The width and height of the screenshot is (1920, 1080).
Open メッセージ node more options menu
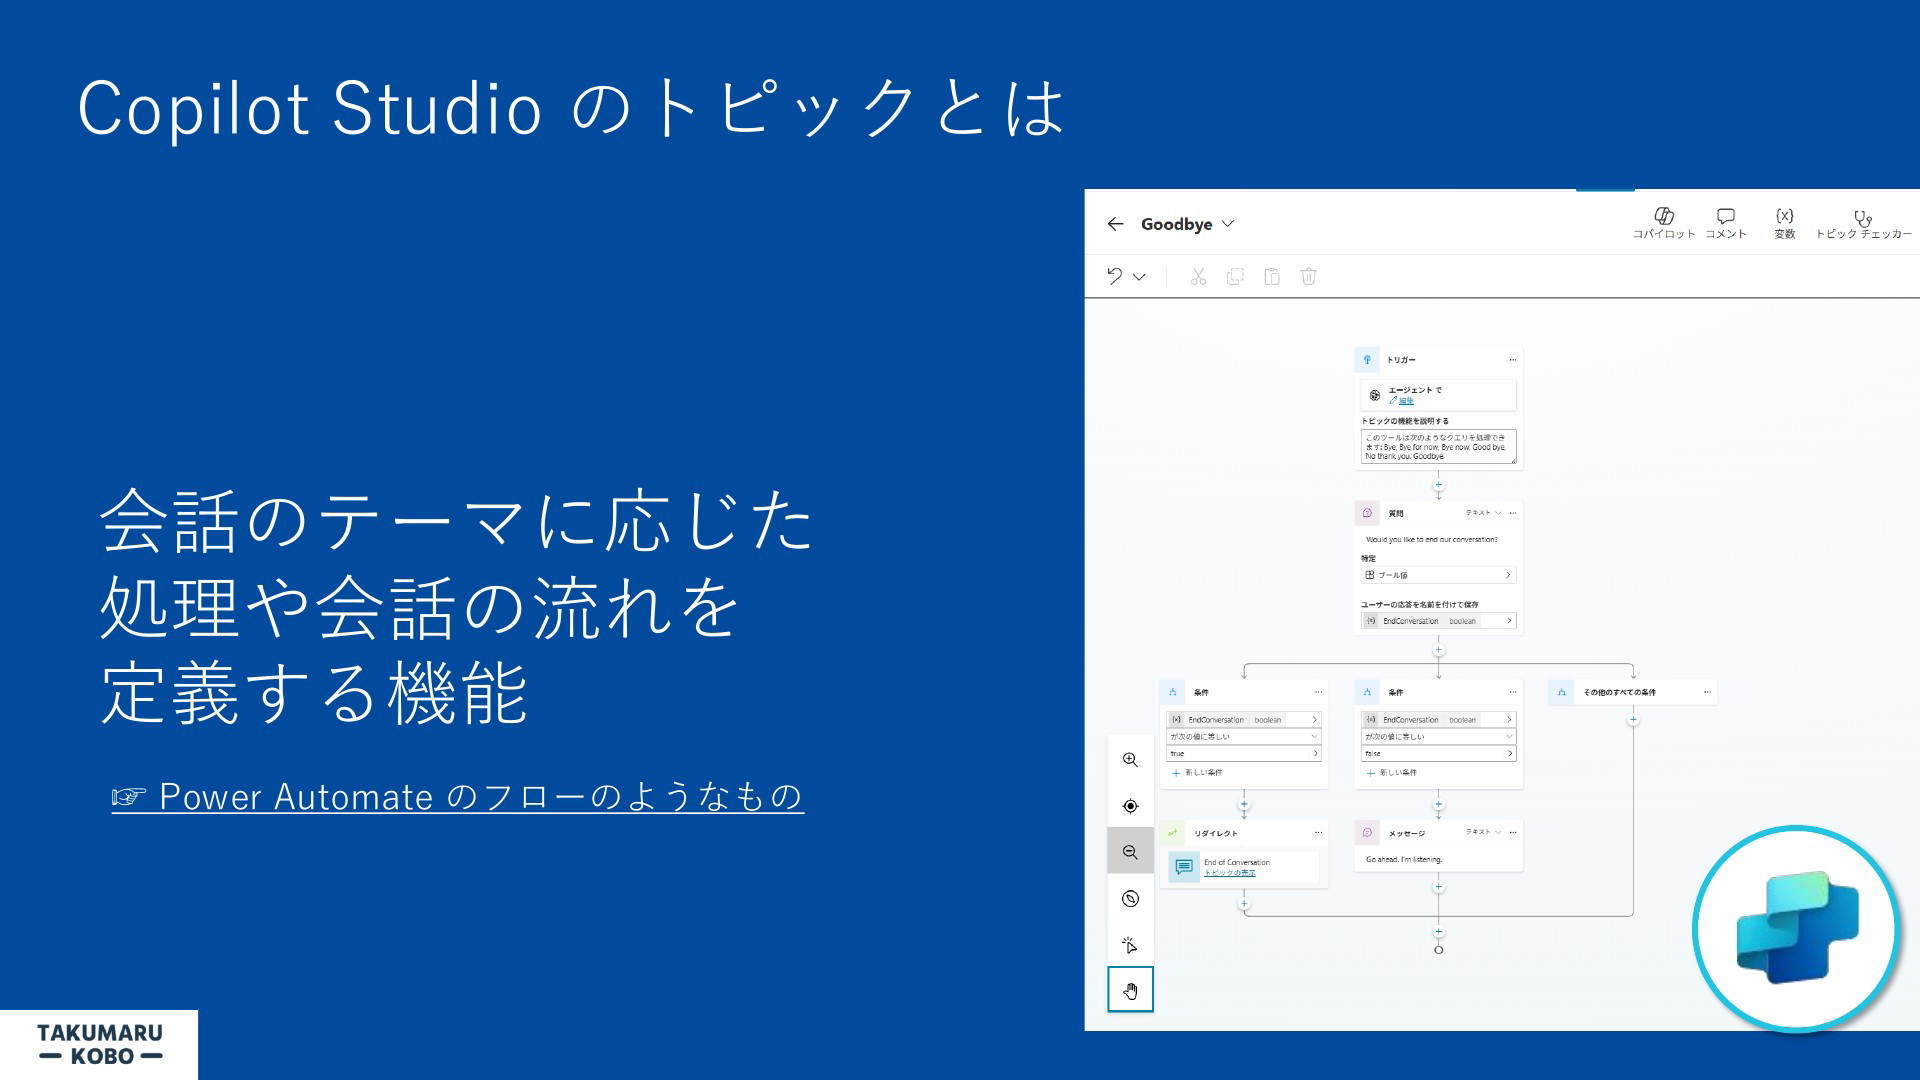pyautogui.click(x=1513, y=832)
